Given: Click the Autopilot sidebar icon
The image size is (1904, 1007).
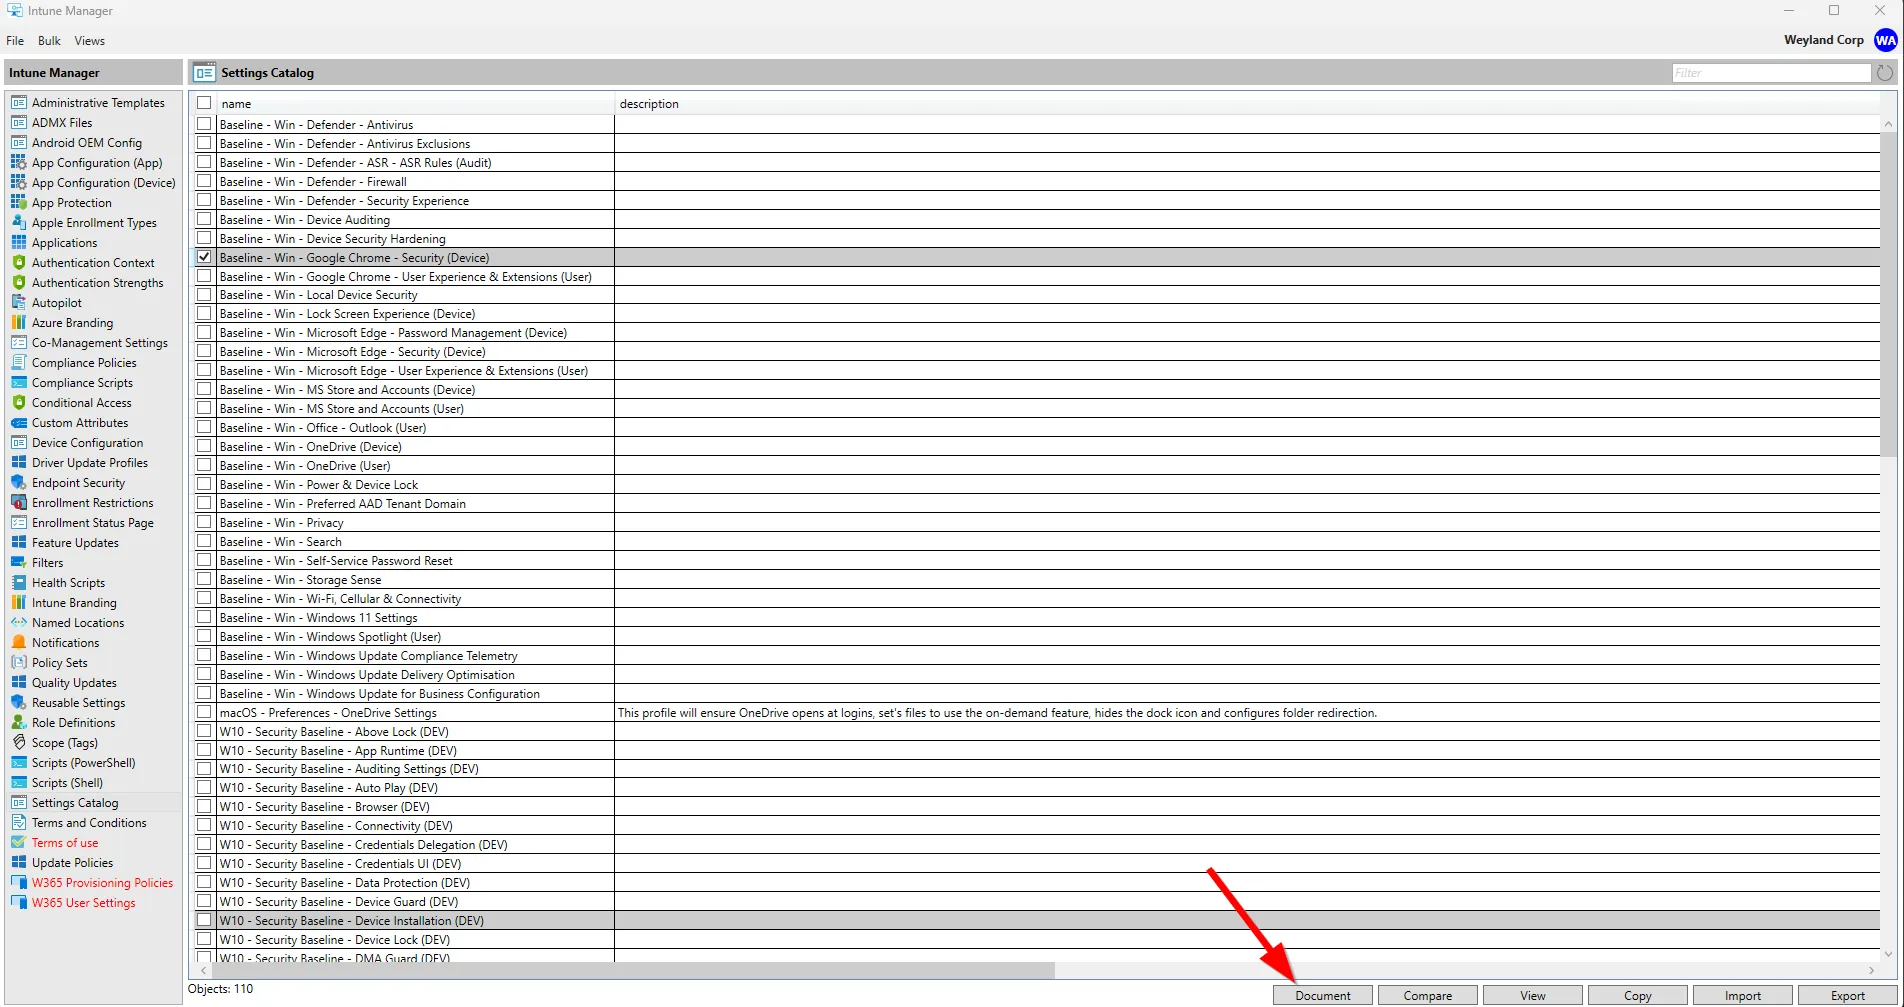Looking at the screenshot, I should point(18,303).
